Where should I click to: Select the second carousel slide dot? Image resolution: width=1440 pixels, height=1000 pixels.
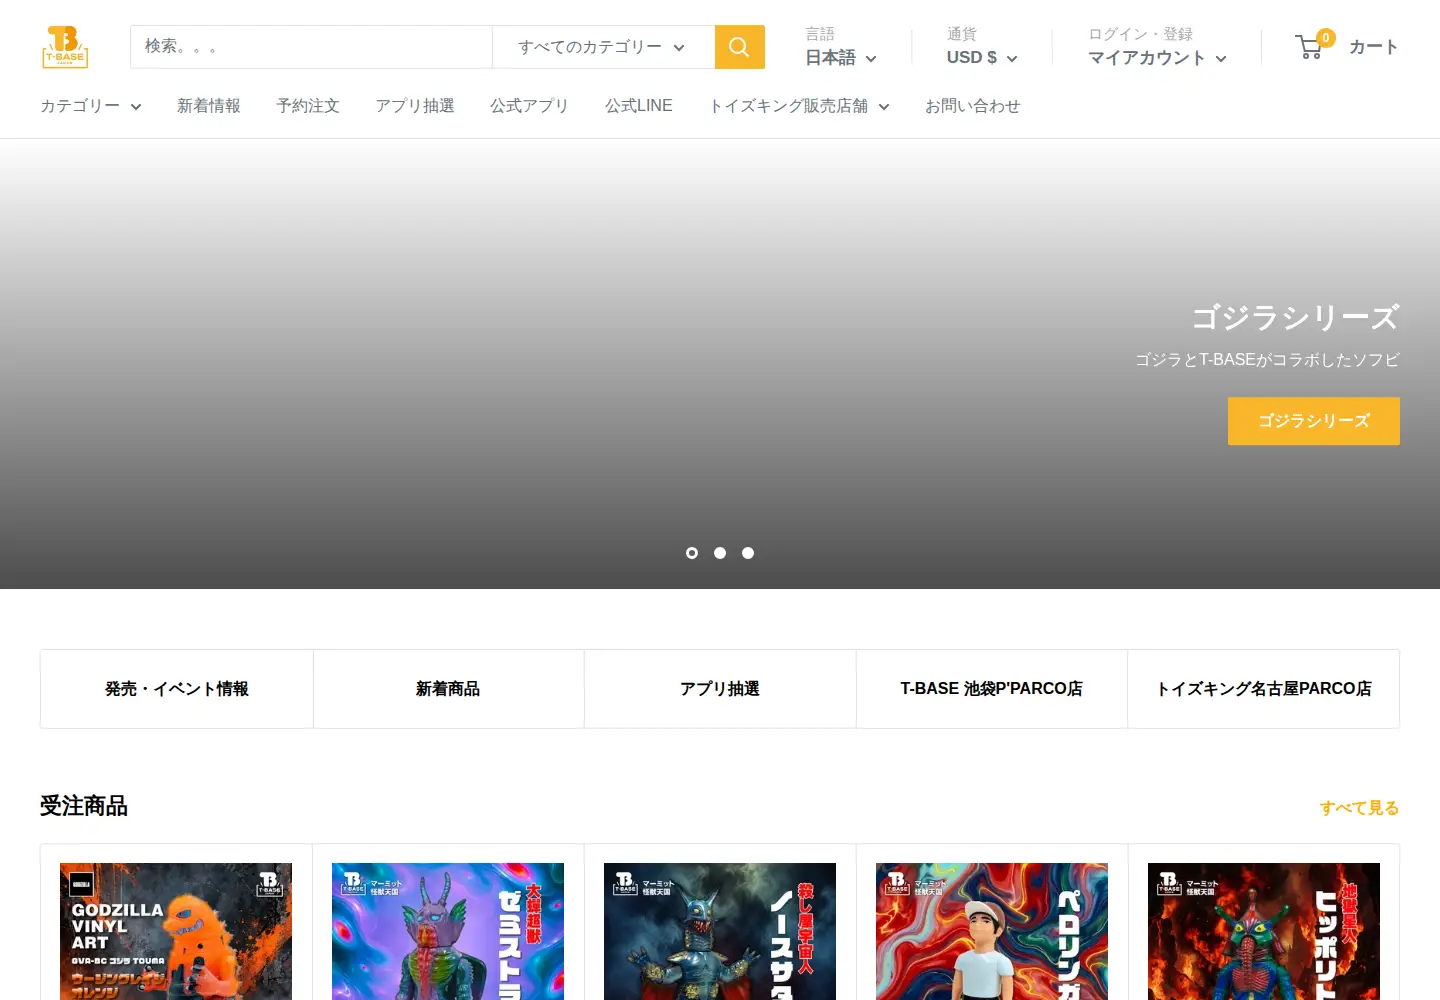pyautogui.click(x=720, y=553)
